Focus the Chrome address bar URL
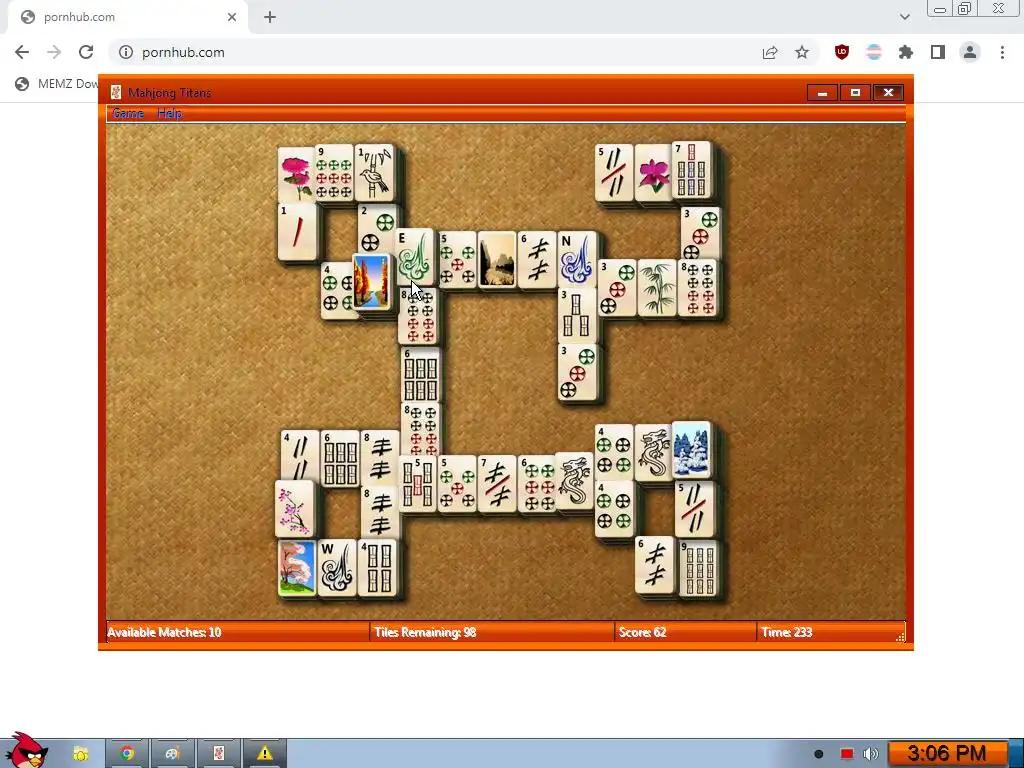This screenshot has width=1024, height=768. (184, 52)
